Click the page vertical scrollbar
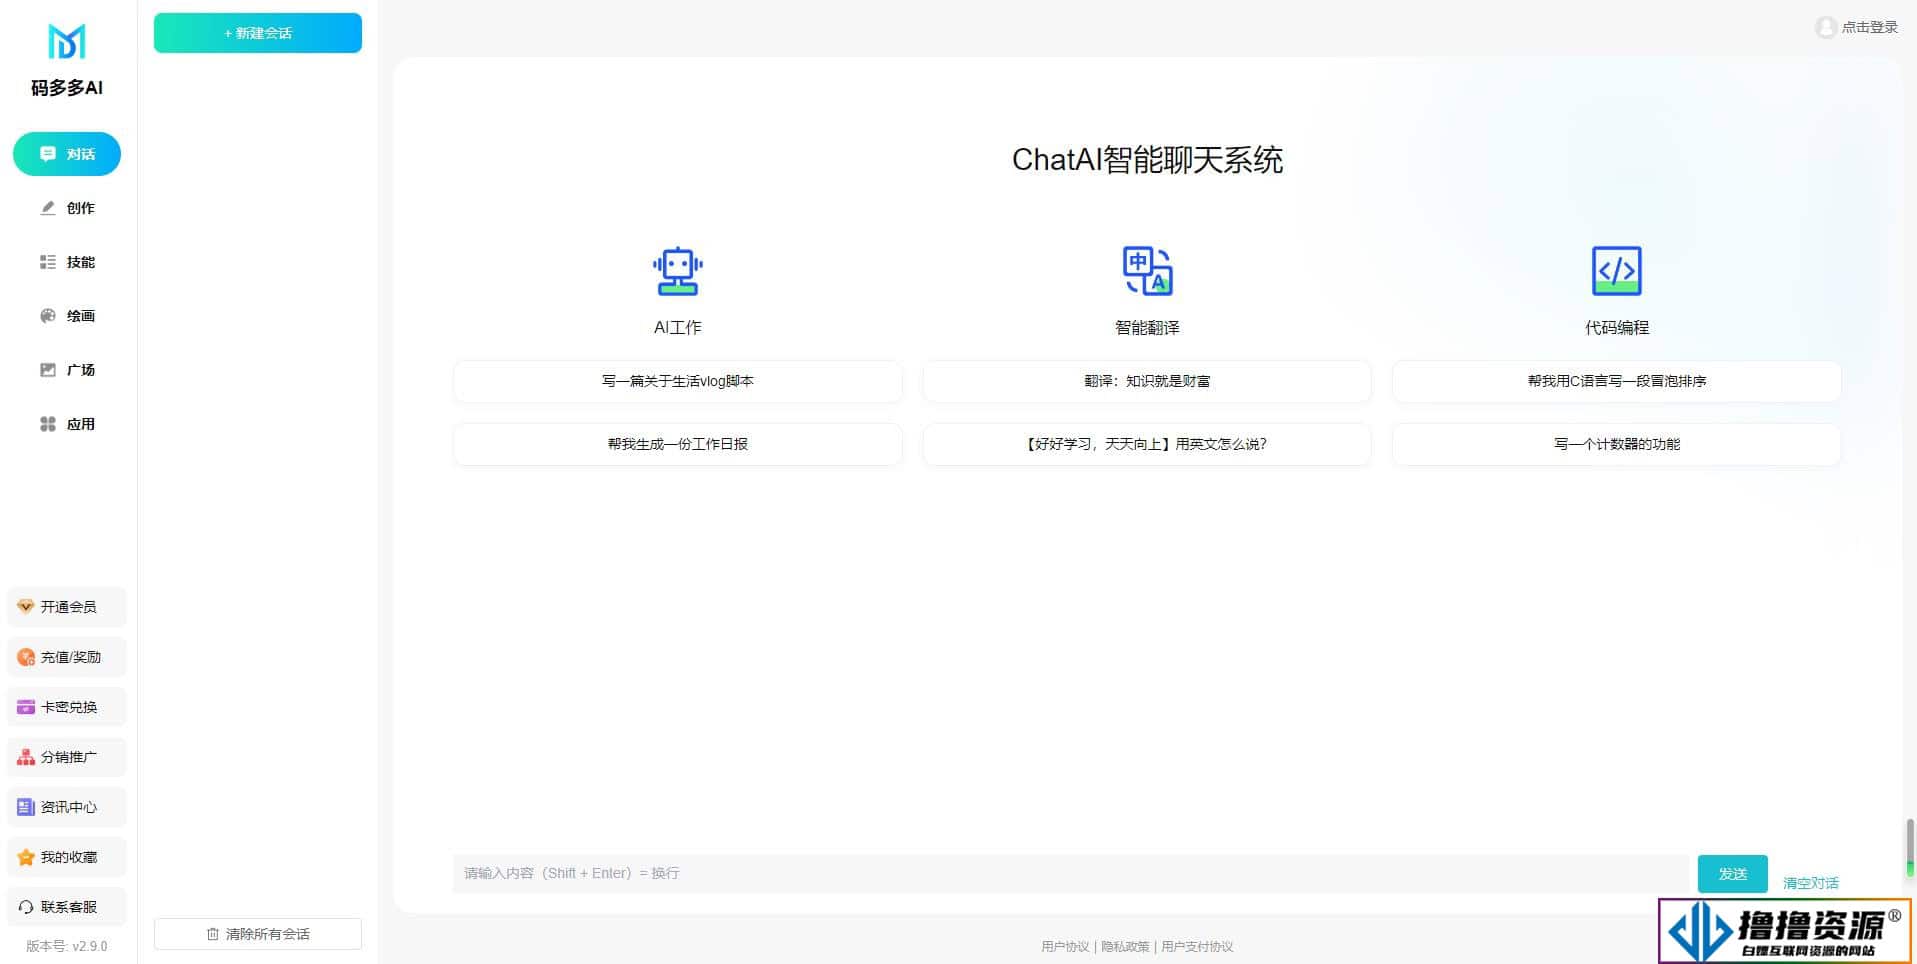1917x964 pixels. coord(1910,848)
